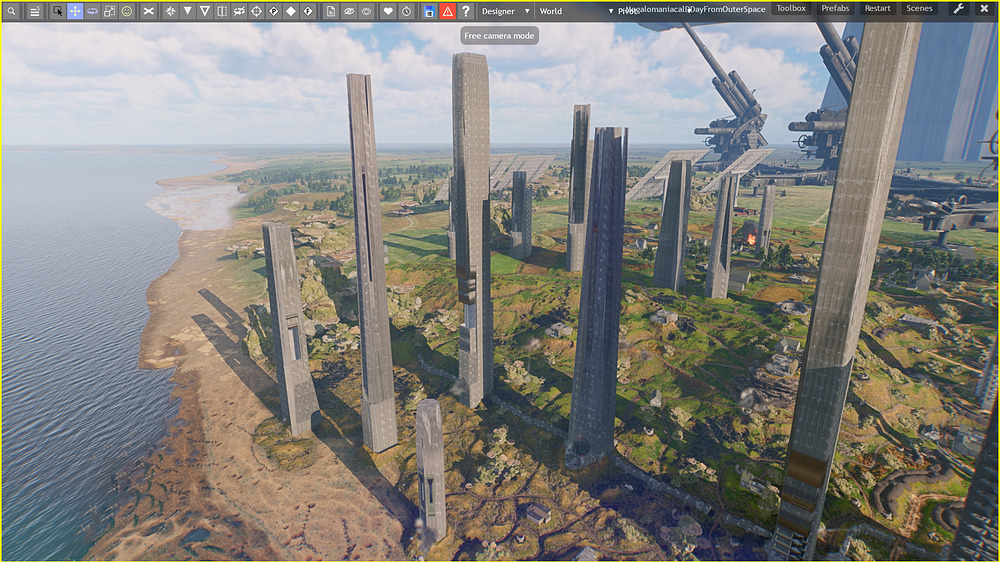The height and width of the screenshot is (562, 1000).
Task: Open help via question mark icon
Action: [465, 11]
